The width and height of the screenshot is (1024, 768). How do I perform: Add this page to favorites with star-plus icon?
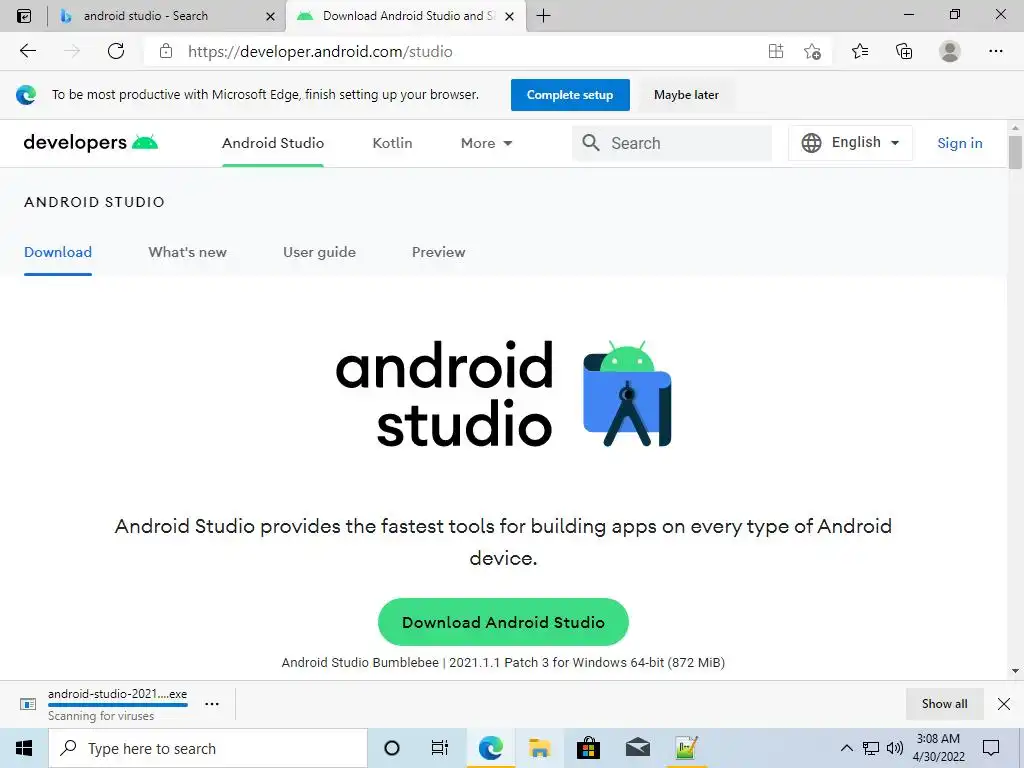[x=812, y=51]
